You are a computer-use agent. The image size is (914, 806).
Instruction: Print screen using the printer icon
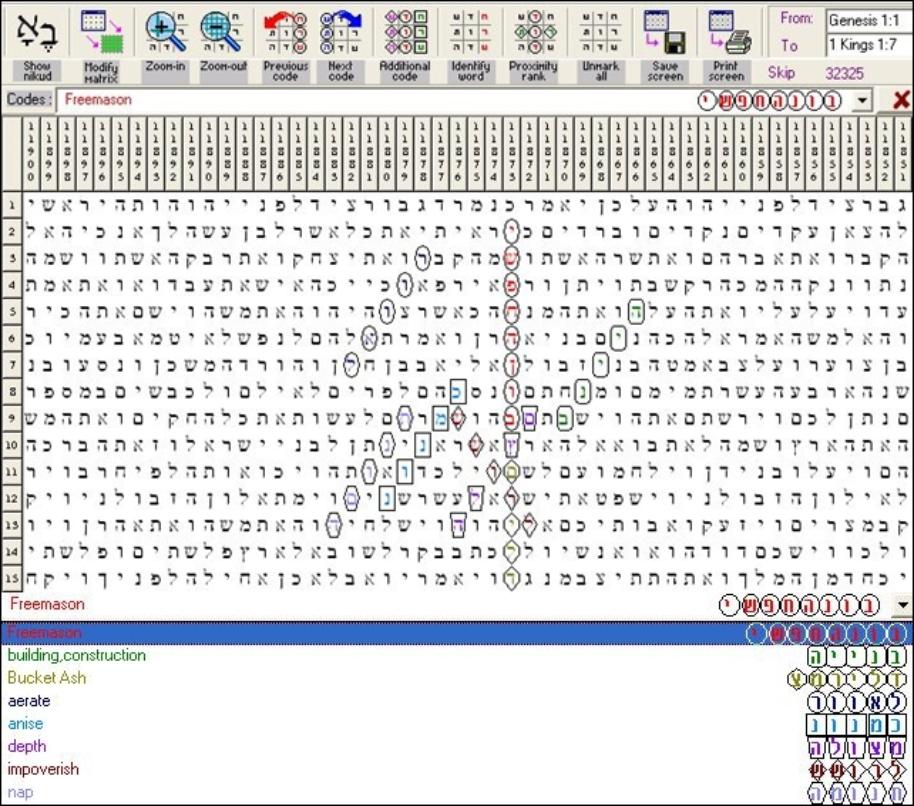[727, 32]
